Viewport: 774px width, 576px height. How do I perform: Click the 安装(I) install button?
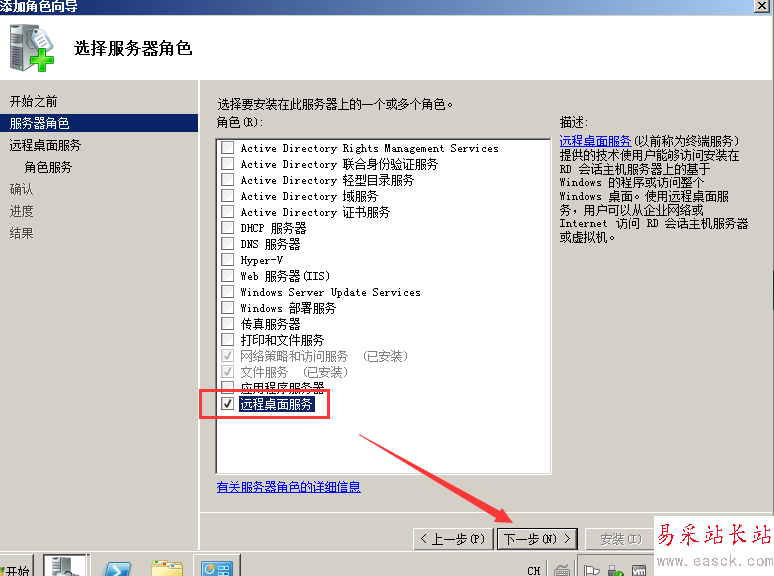[x=620, y=539]
